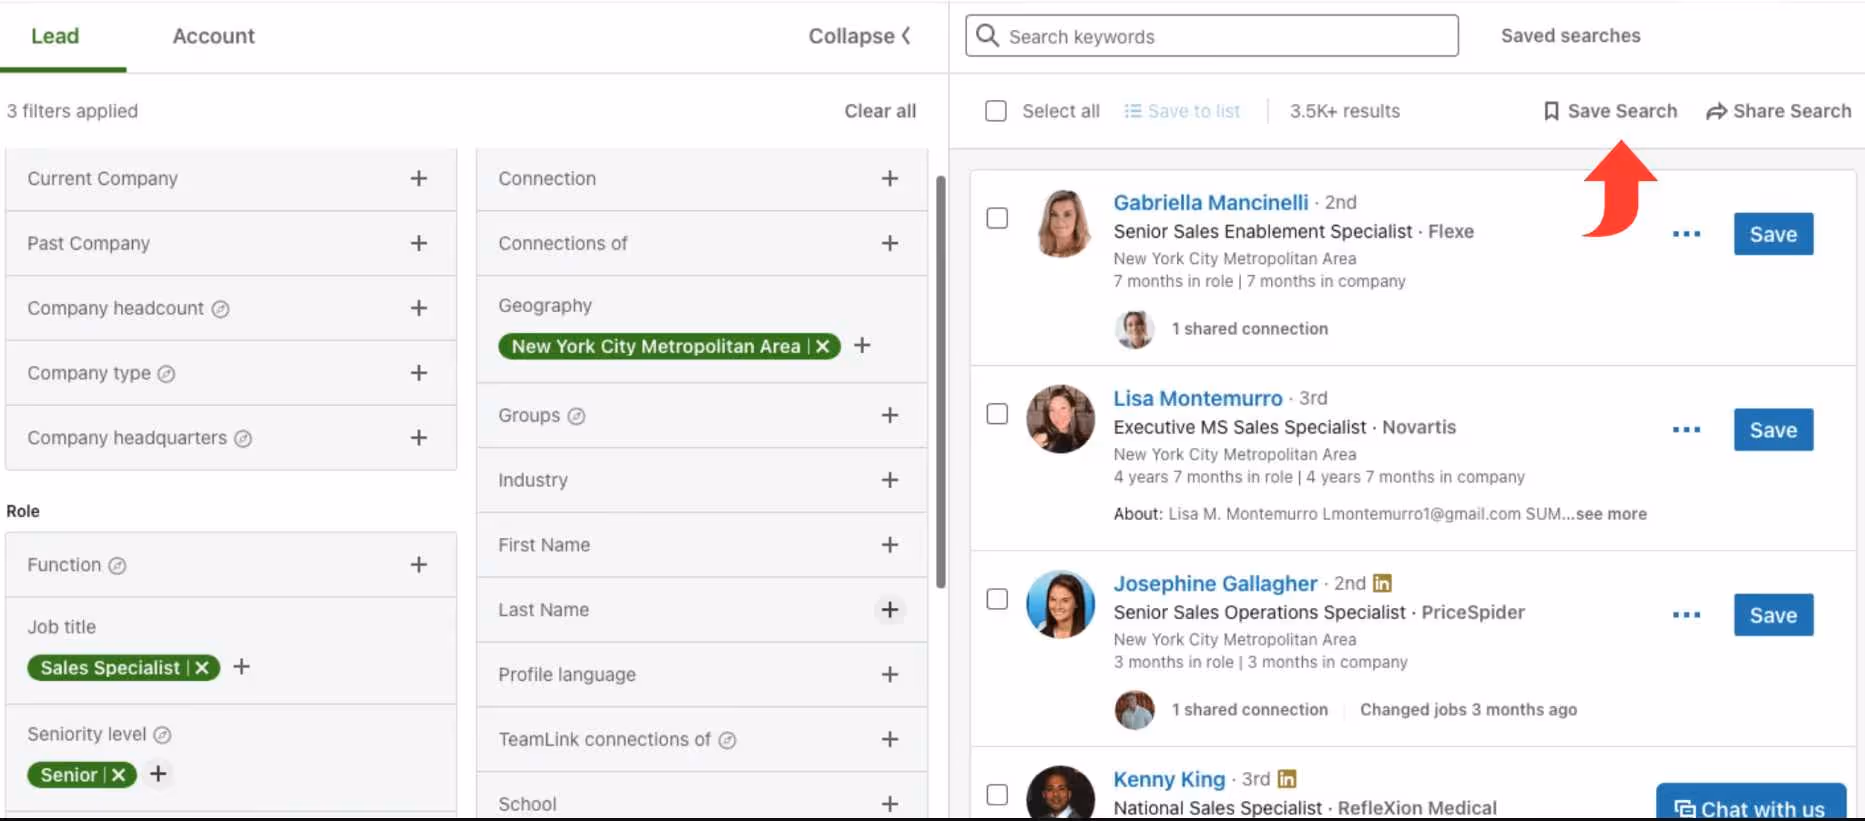Viewport: 1865px width, 821px height.
Task: Switch to the Lead tab
Action: pos(55,36)
